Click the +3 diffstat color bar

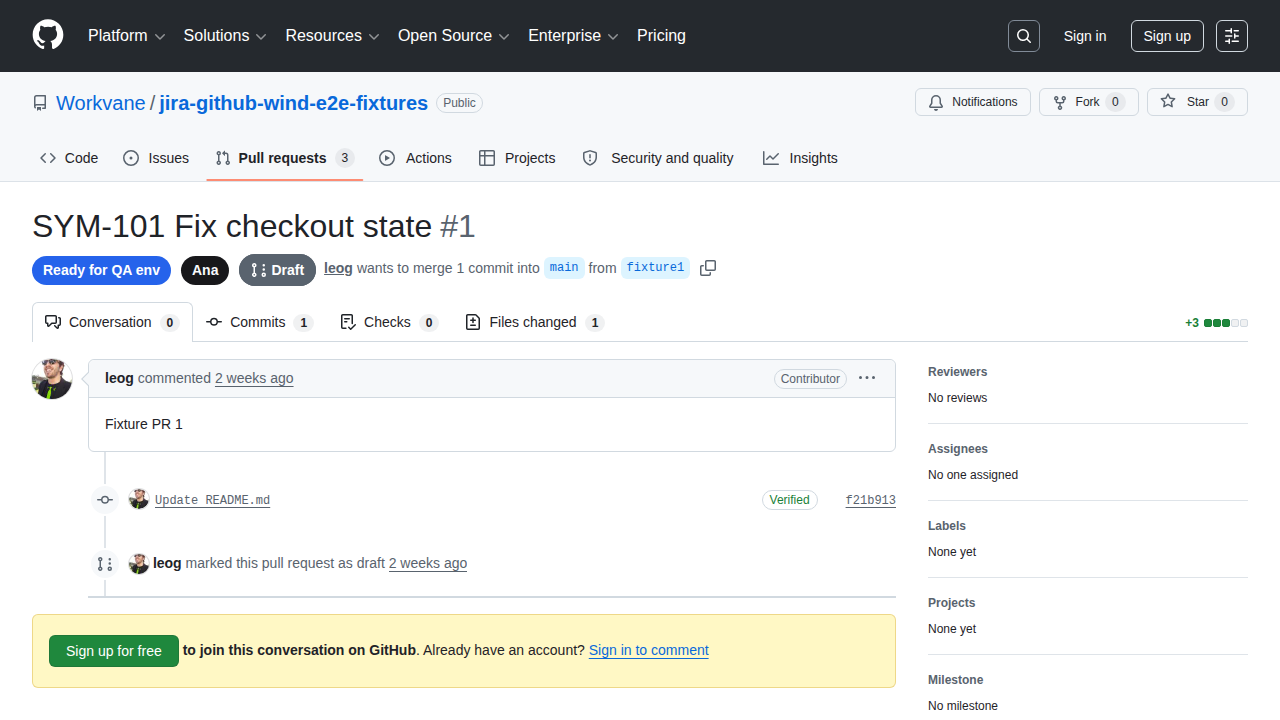pyautogui.click(x=1226, y=323)
